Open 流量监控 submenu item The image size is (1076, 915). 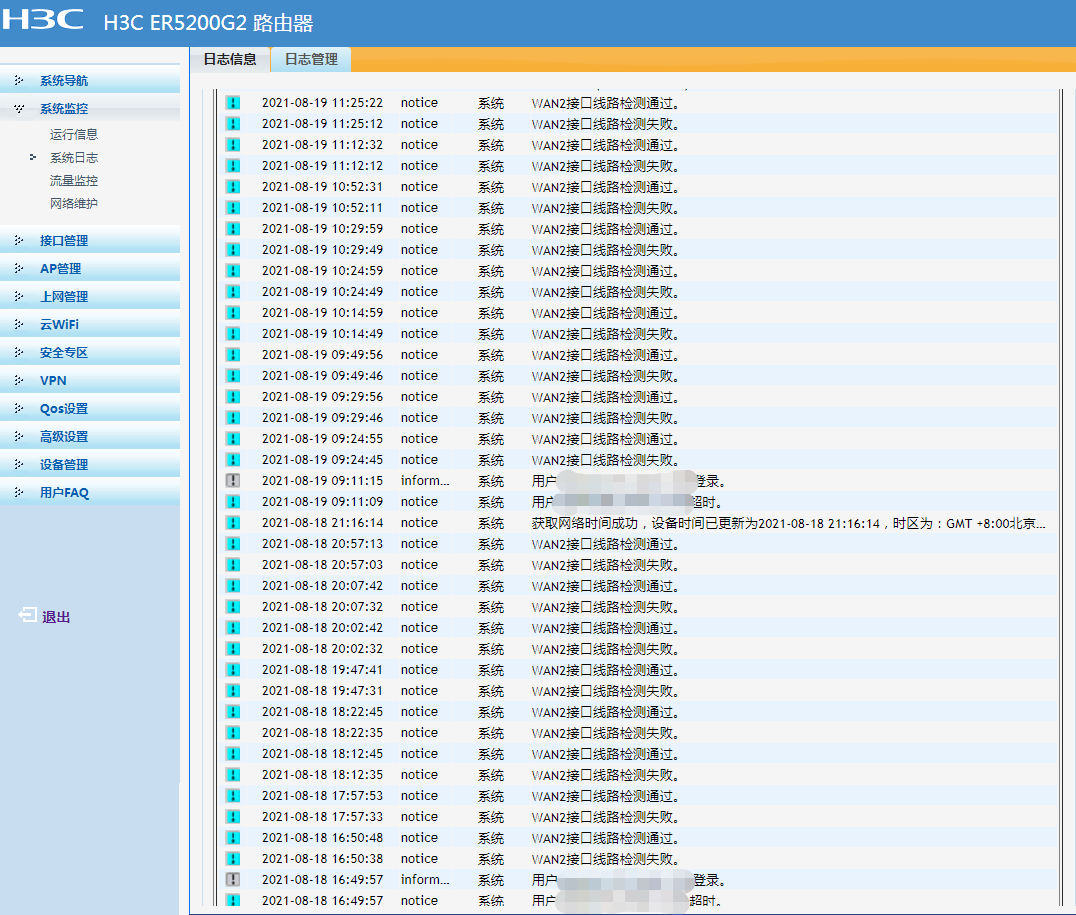[x=73, y=181]
